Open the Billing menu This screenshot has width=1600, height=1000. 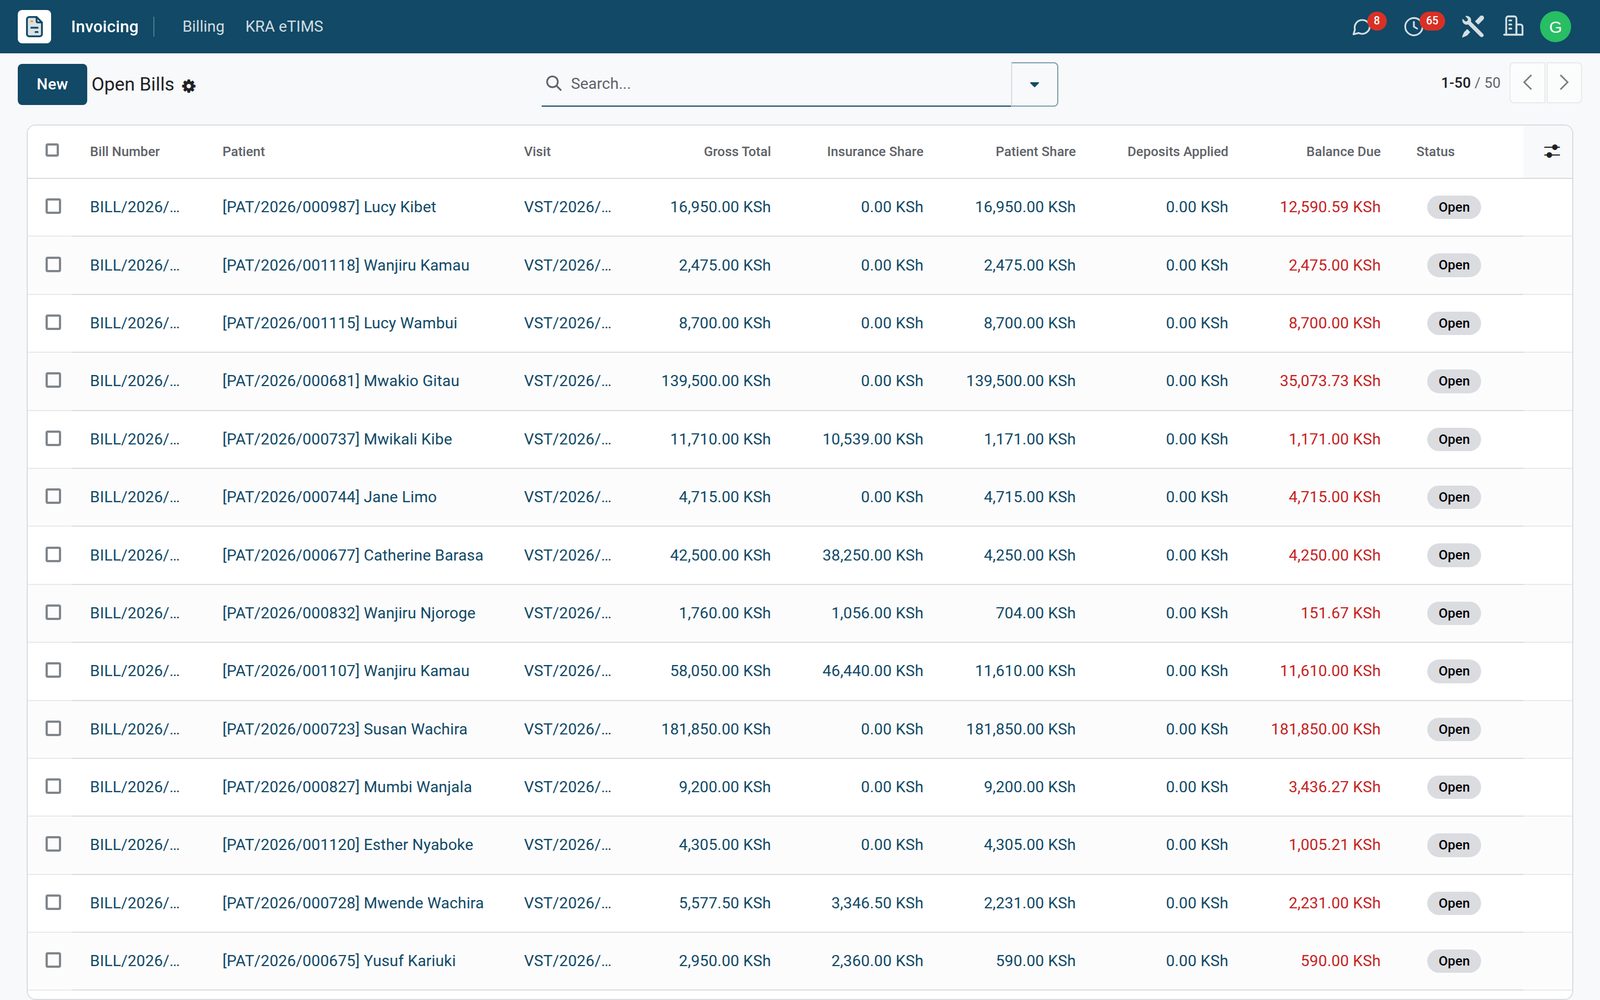(x=203, y=27)
